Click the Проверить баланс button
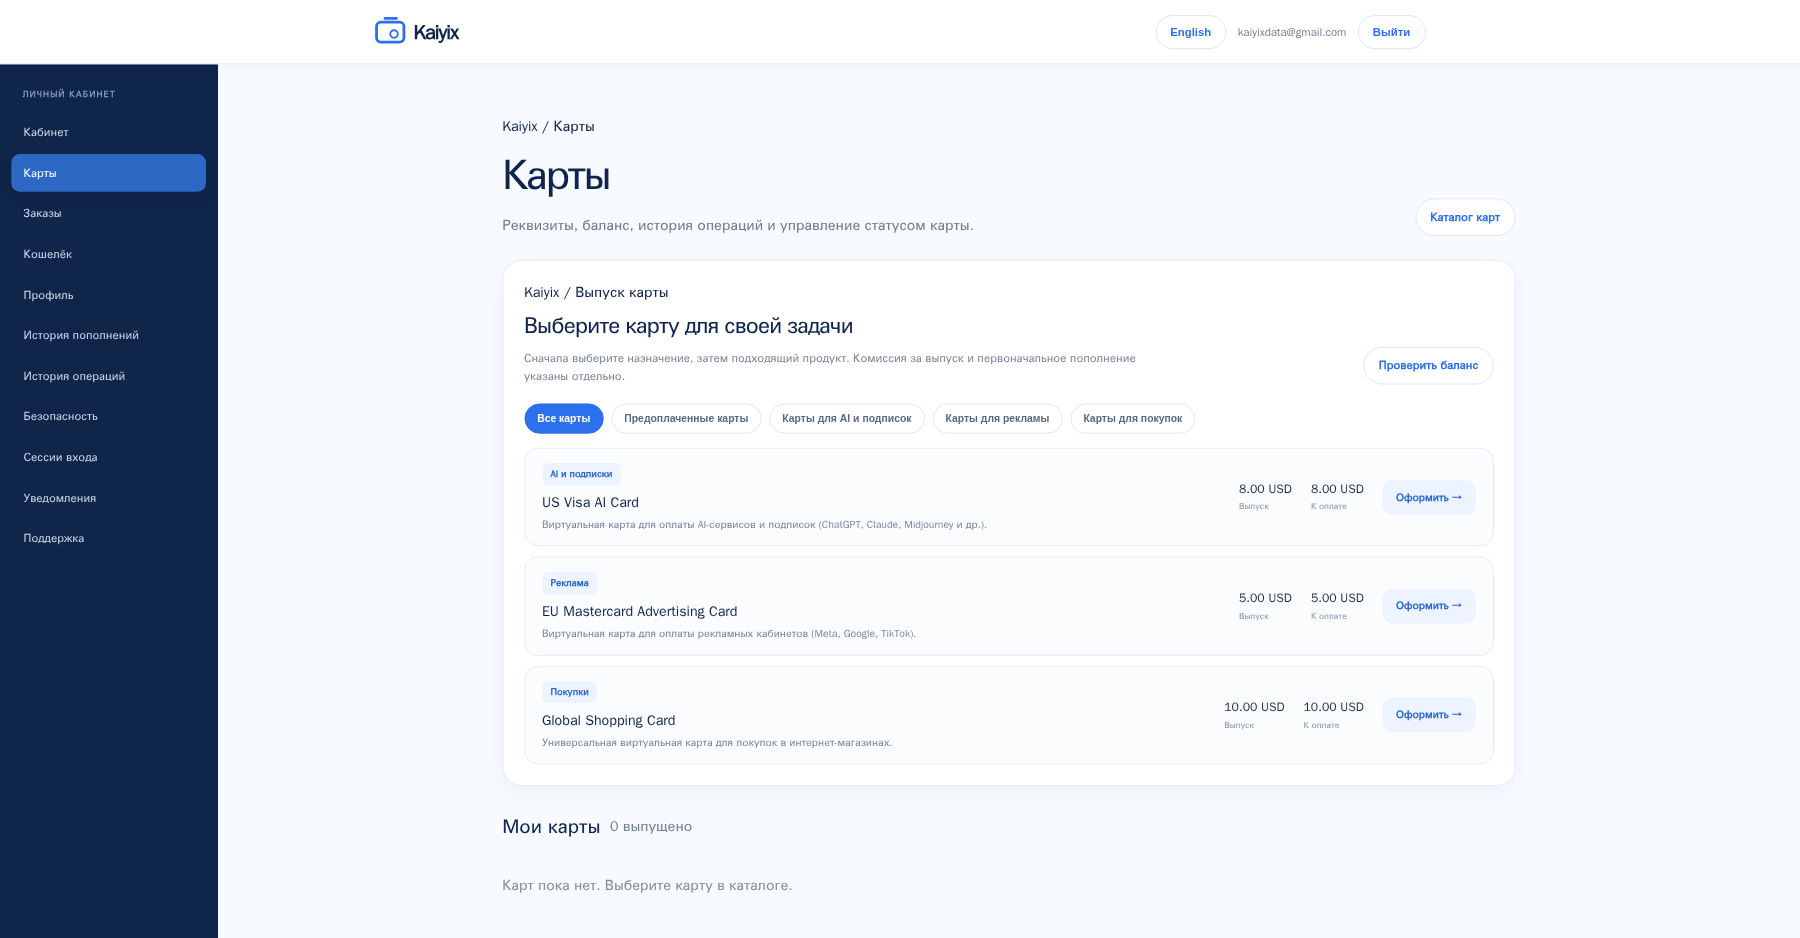1800x938 pixels. 1428,365
